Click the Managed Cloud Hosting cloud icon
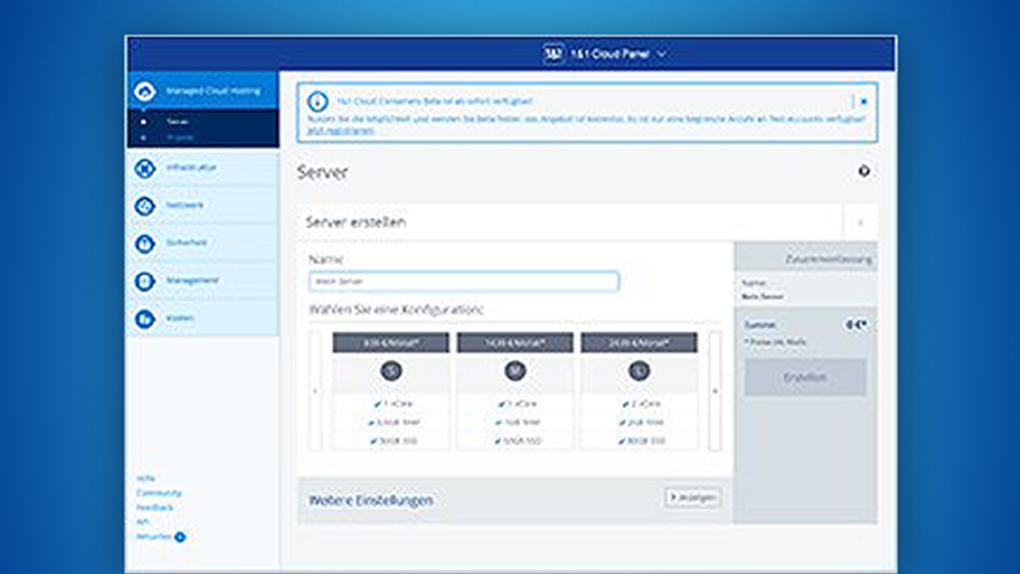The height and width of the screenshot is (574, 1020). (x=144, y=91)
